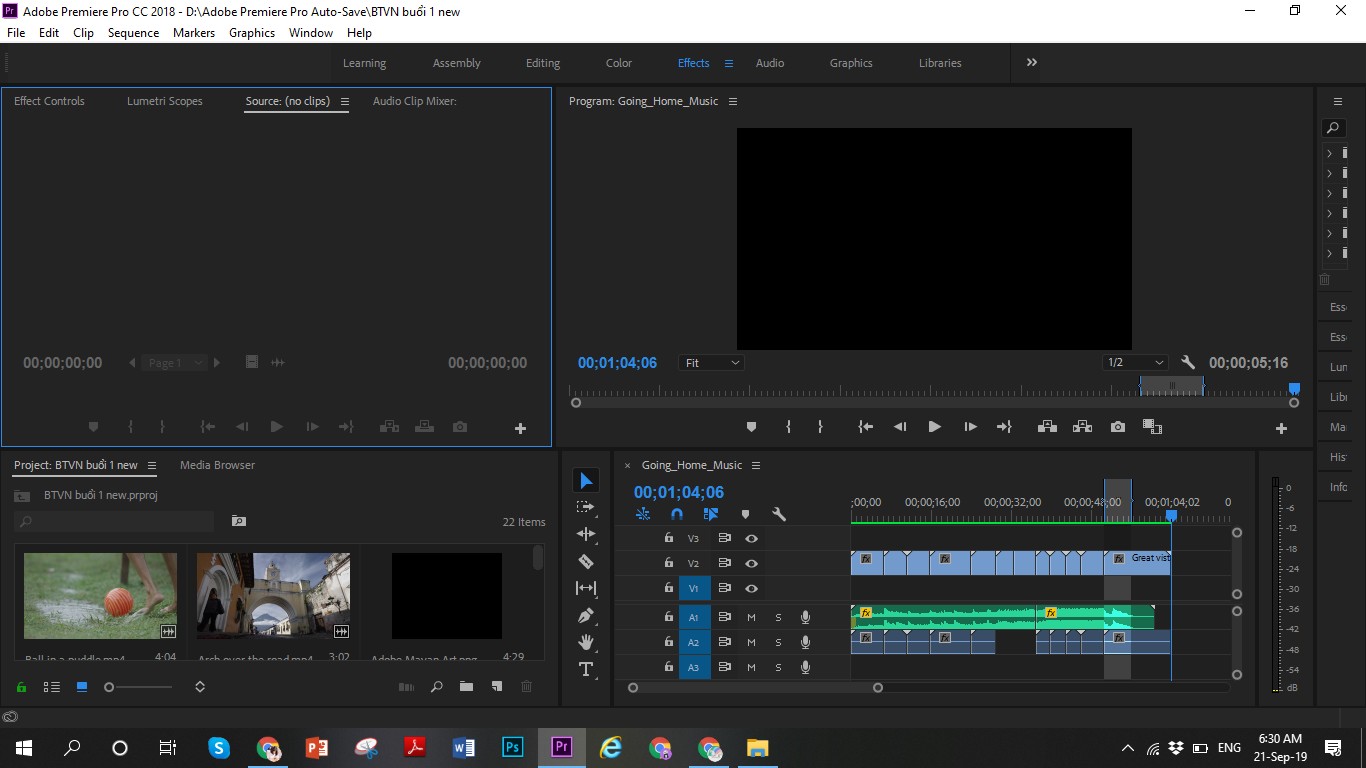1366x768 pixels.
Task: Open timeline display settings wrench
Action: pos(779,514)
